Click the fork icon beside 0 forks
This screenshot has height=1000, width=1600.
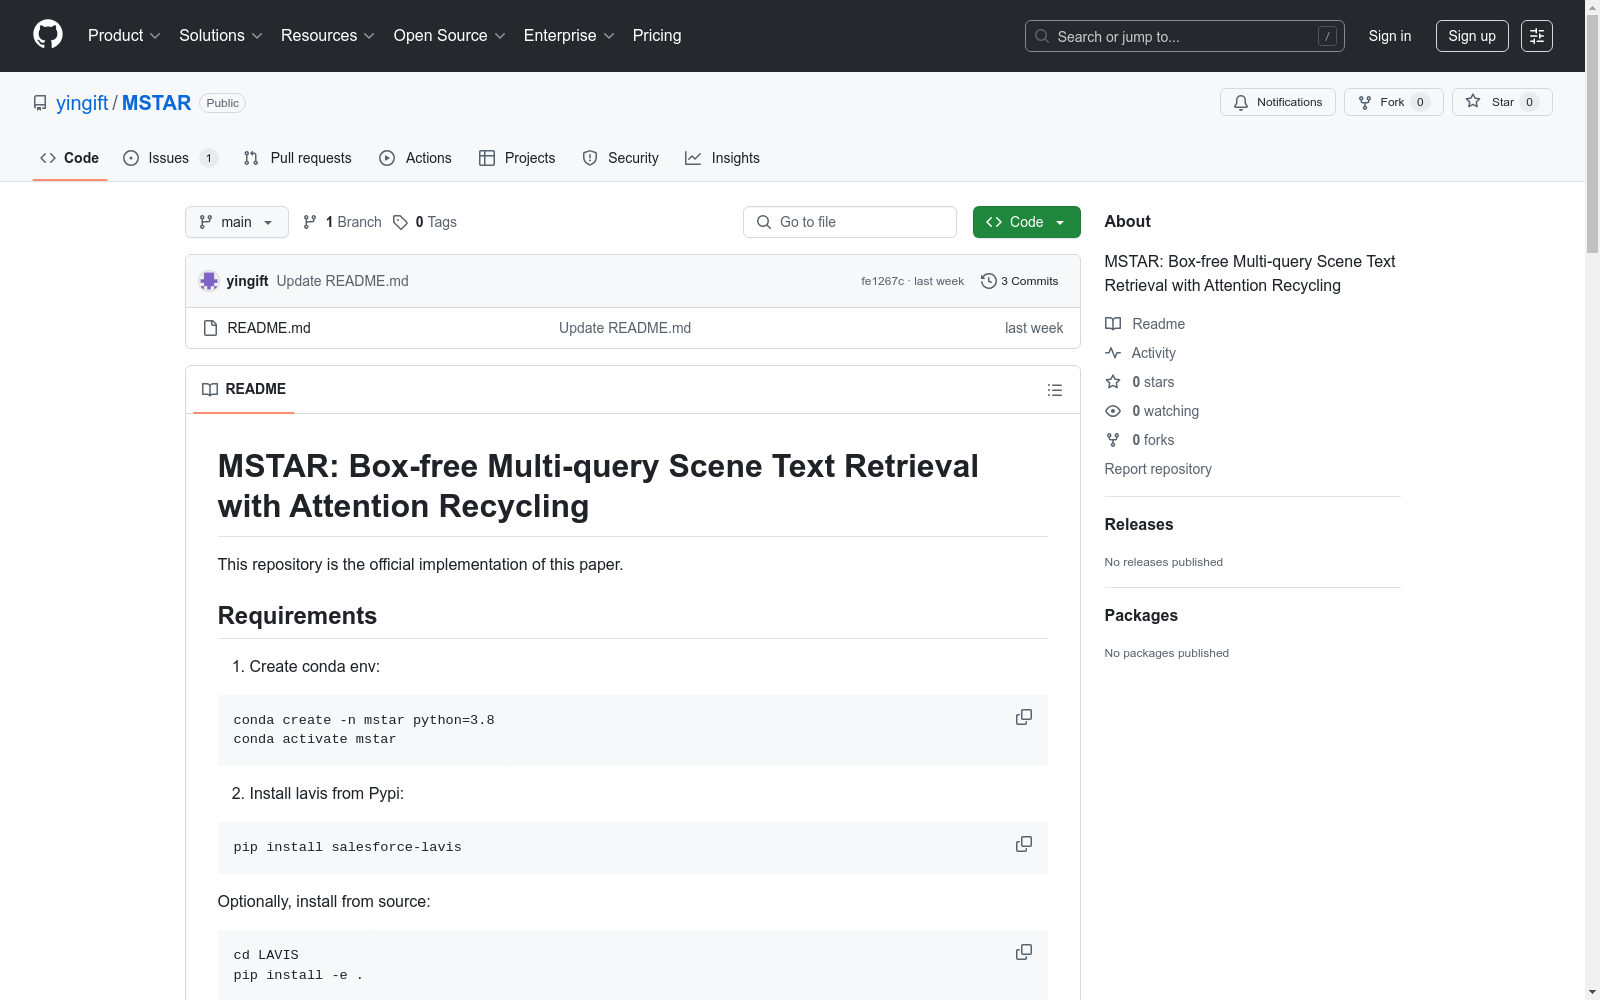(1113, 440)
